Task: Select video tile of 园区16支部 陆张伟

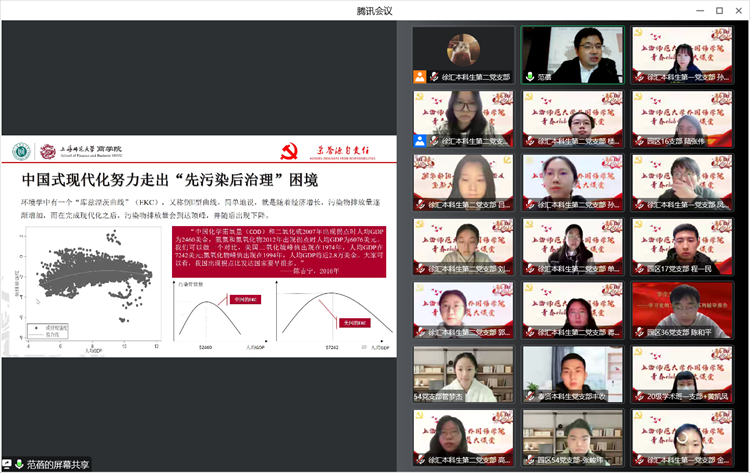Action: click(x=682, y=119)
